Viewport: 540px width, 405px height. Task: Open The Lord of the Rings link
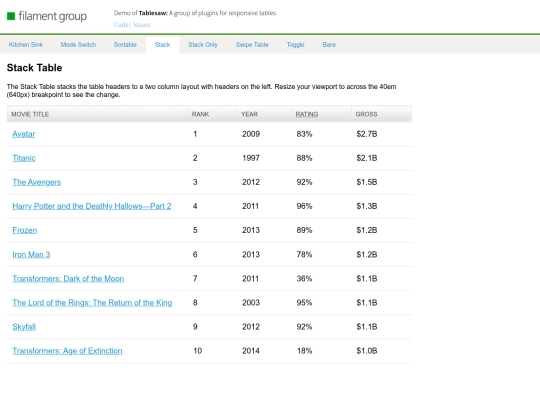pyautogui.click(x=92, y=303)
